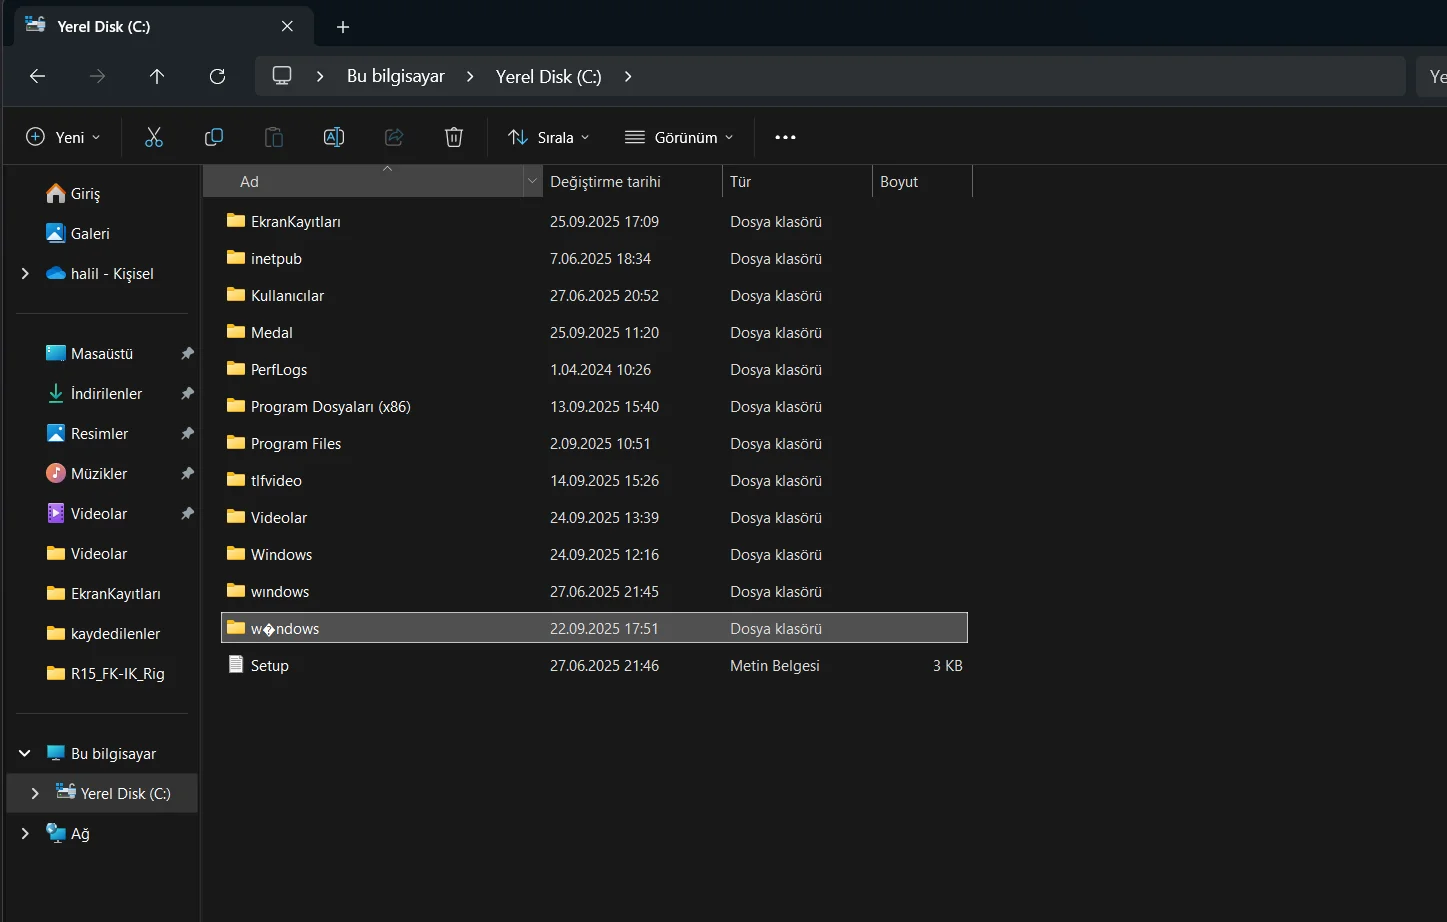Open the Yeni dropdown menu
This screenshot has height=922, width=1447.
click(63, 137)
